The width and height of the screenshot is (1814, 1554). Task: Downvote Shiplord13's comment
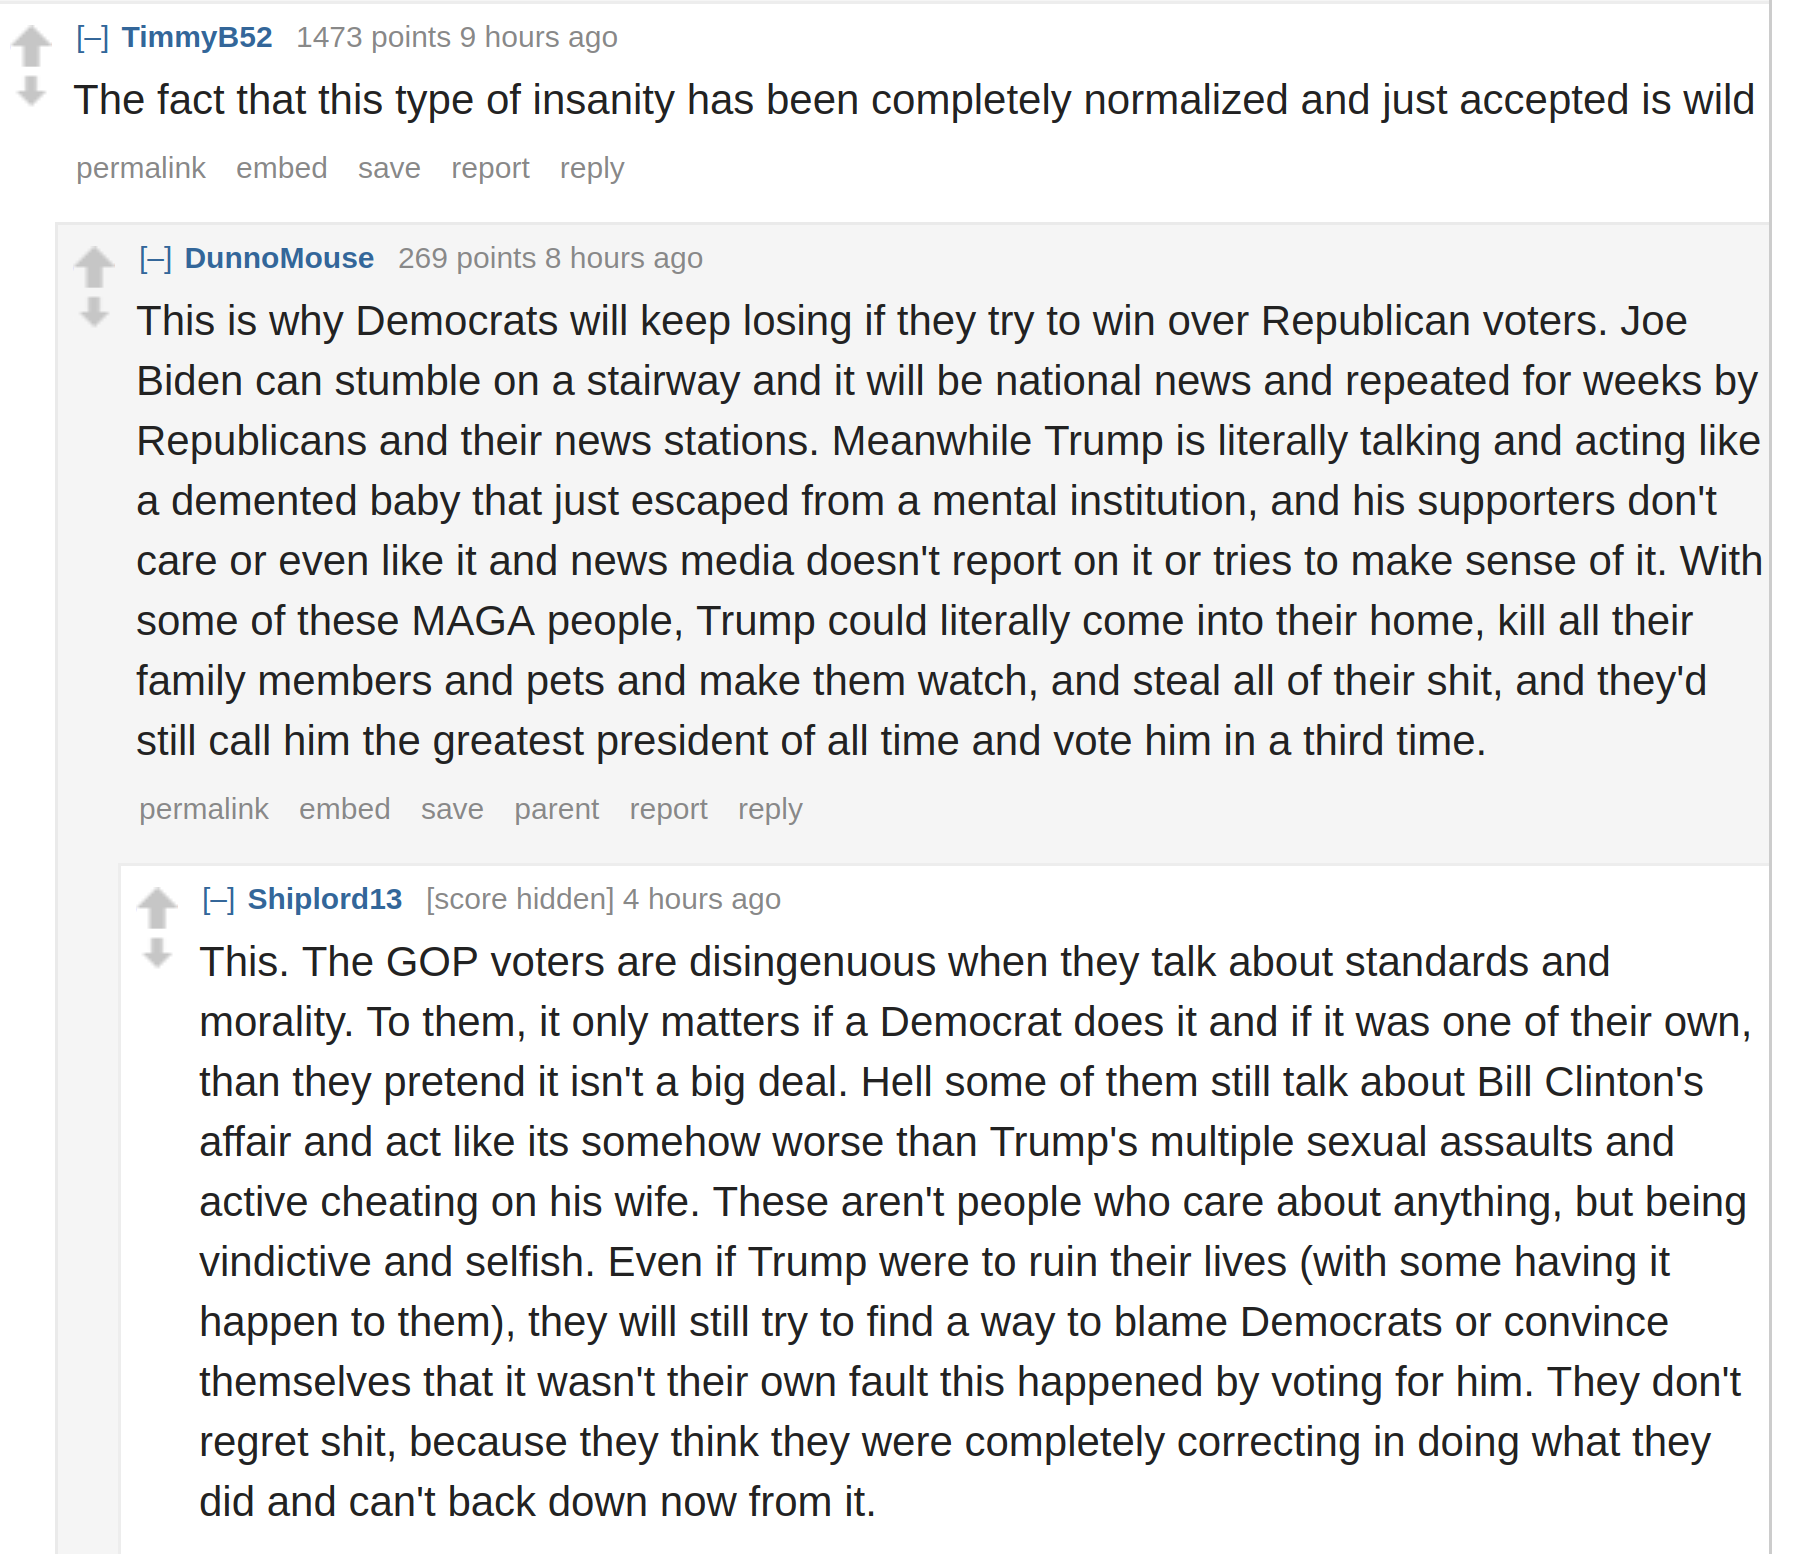(157, 953)
